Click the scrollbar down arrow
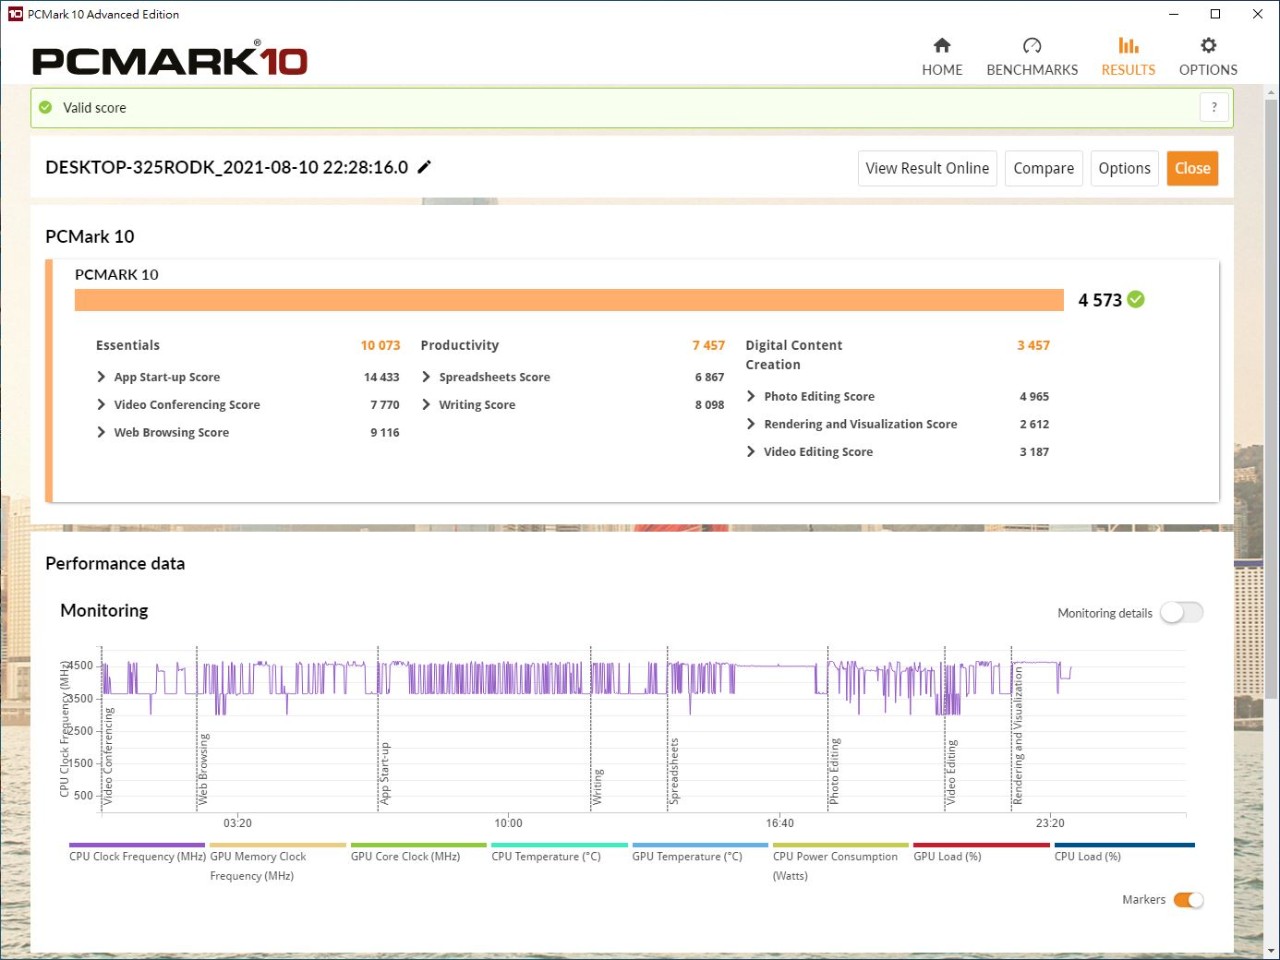This screenshot has width=1280, height=960. pos(1271,951)
